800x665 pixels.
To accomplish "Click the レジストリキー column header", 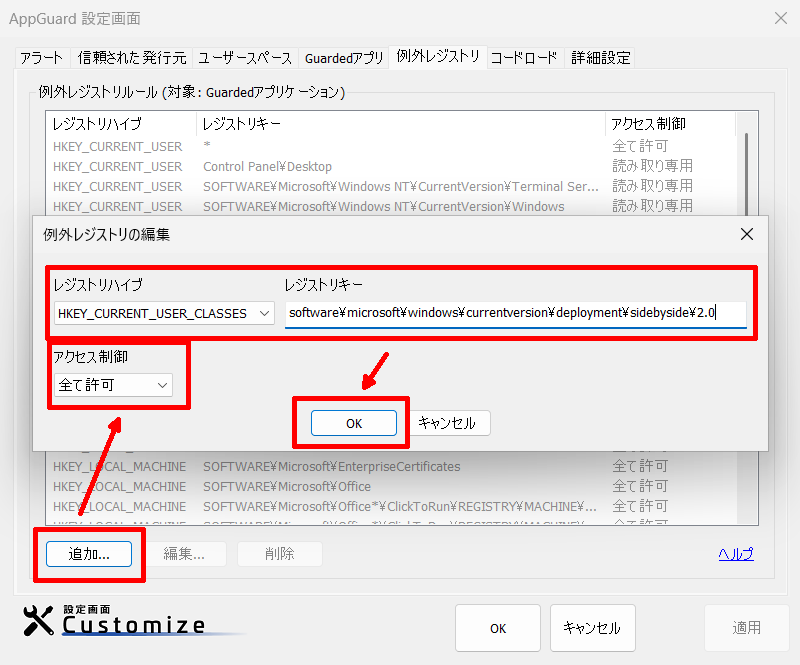I will pos(400,124).
